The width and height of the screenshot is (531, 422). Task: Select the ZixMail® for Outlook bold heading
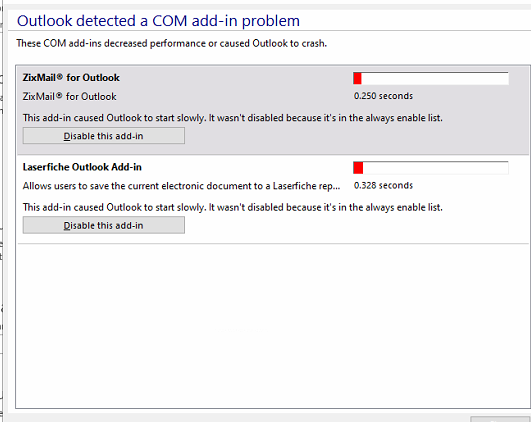click(x=71, y=78)
